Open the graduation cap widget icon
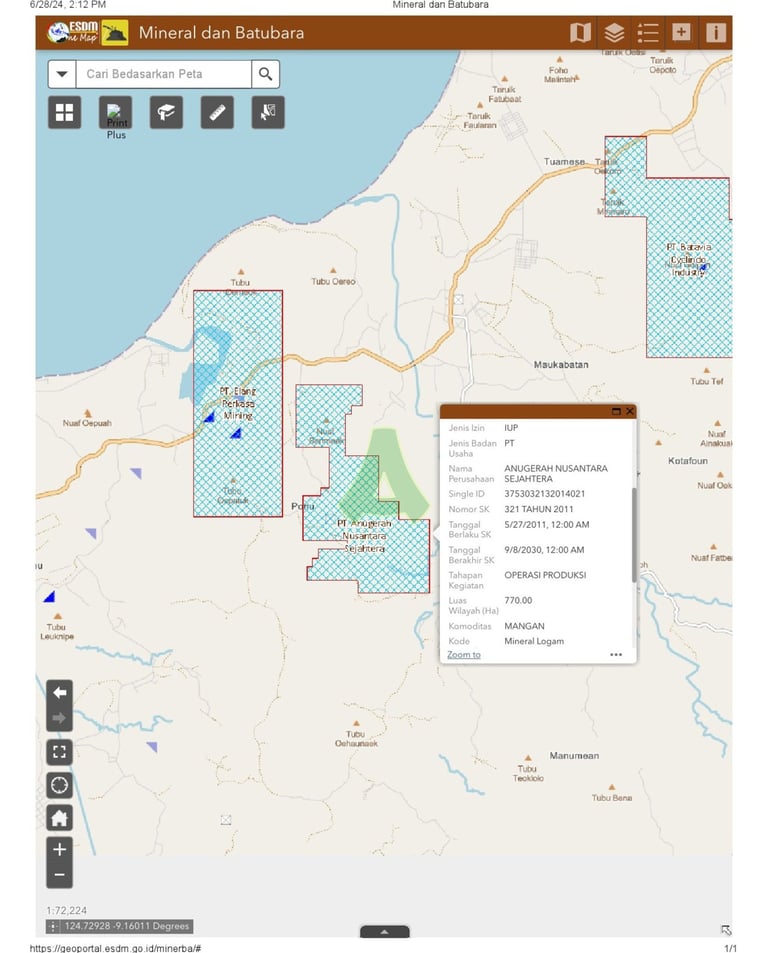The height and width of the screenshot is (953, 768). coord(166,112)
